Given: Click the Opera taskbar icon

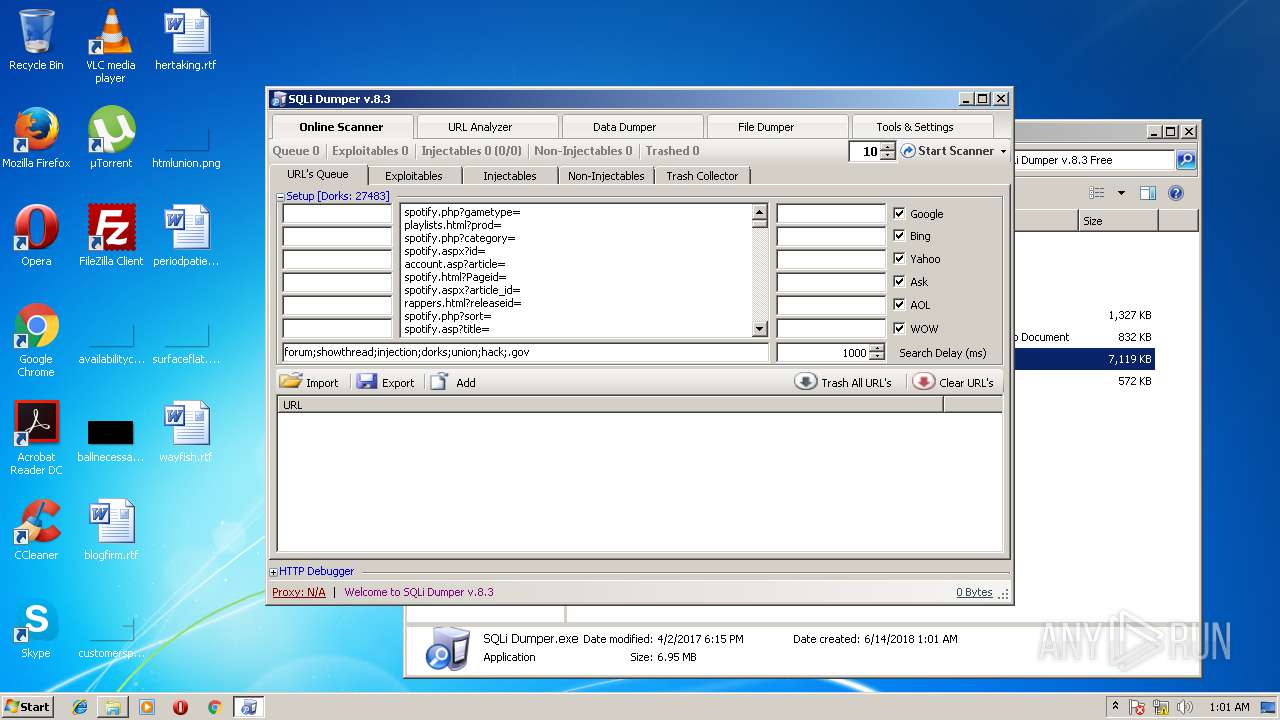Looking at the screenshot, I should (180, 707).
